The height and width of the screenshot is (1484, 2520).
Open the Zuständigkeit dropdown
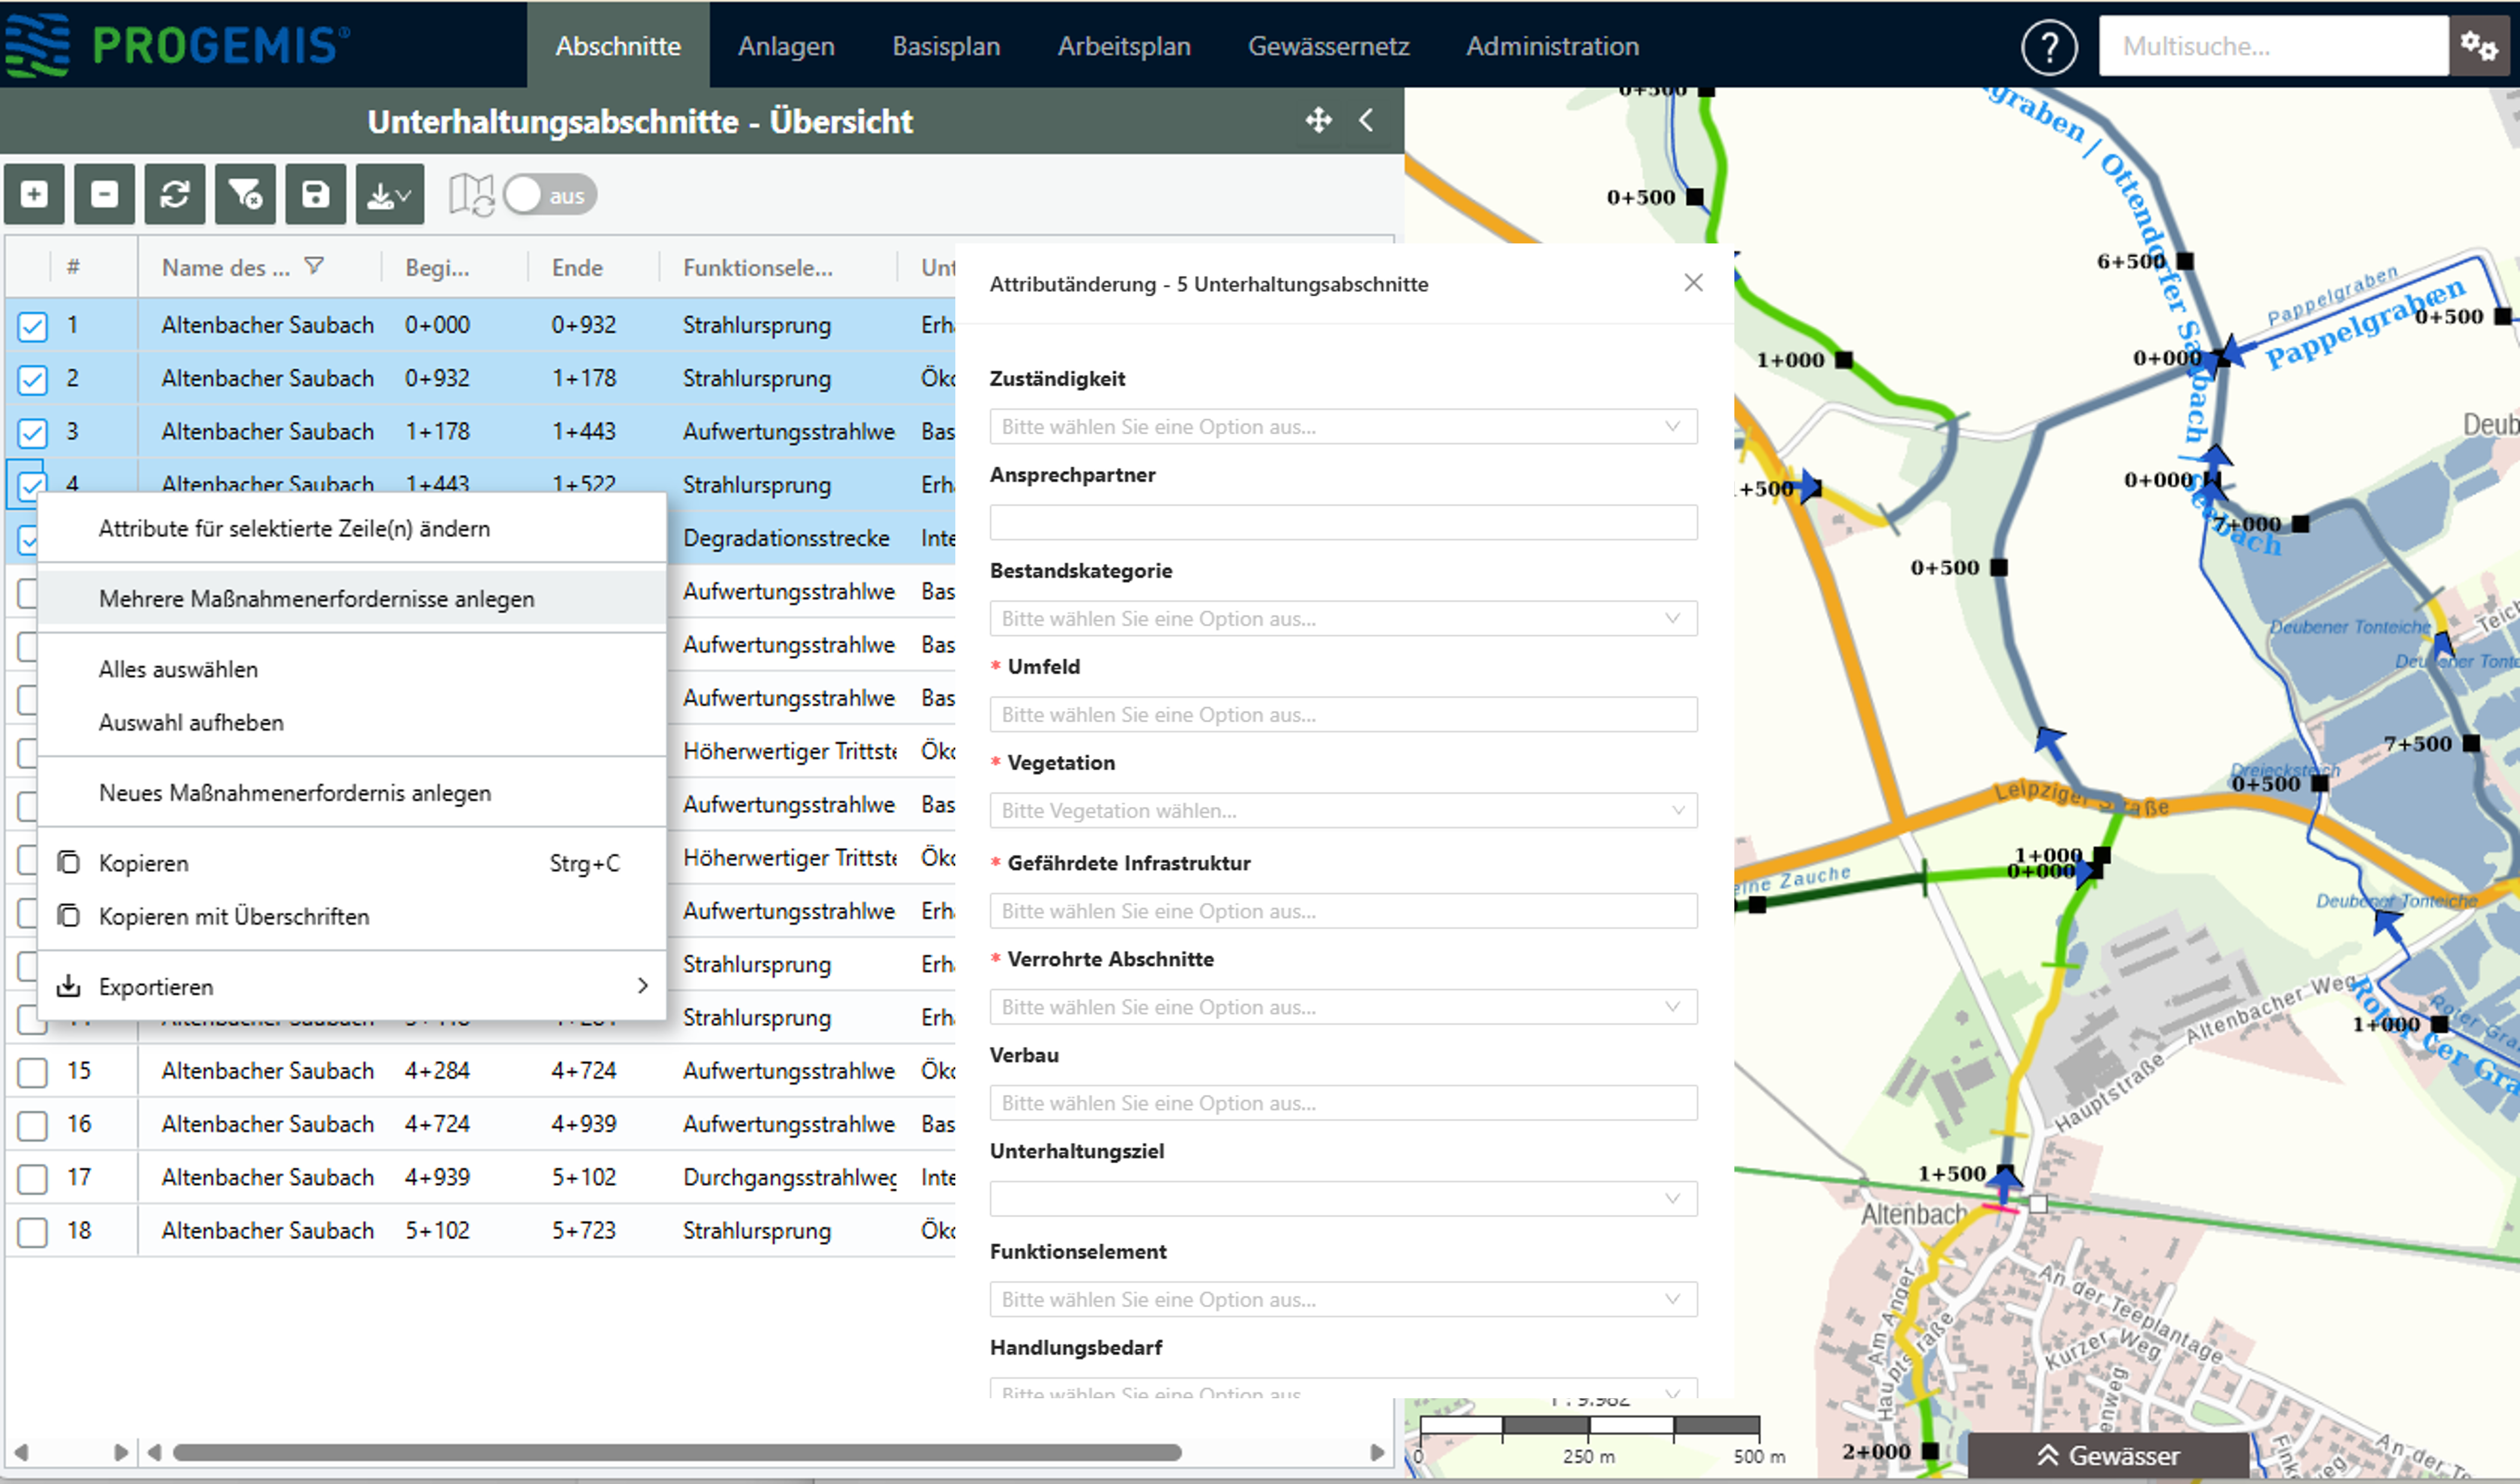pyautogui.click(x=1343, y=426)
